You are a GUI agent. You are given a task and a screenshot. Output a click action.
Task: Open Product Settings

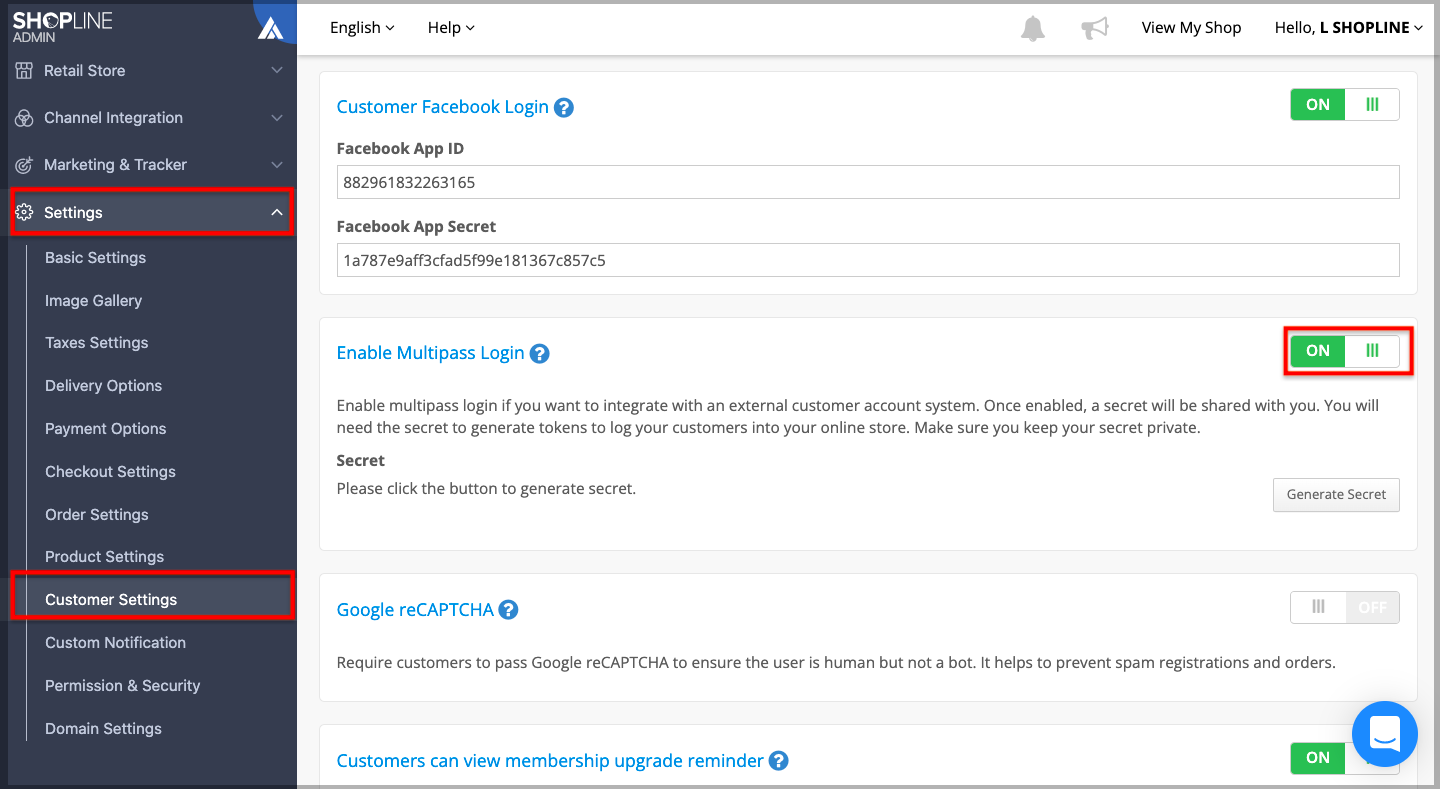coord(104,557)
